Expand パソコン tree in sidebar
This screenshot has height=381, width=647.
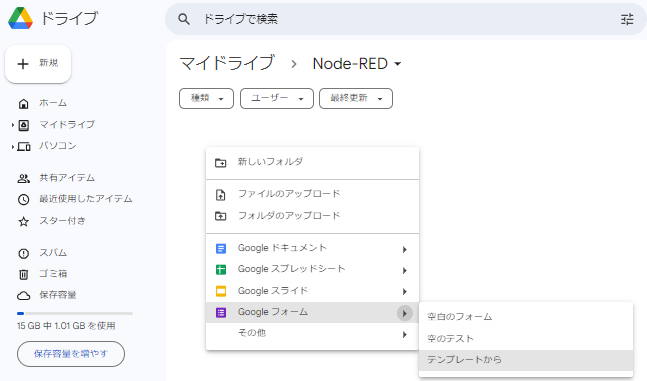13,147
